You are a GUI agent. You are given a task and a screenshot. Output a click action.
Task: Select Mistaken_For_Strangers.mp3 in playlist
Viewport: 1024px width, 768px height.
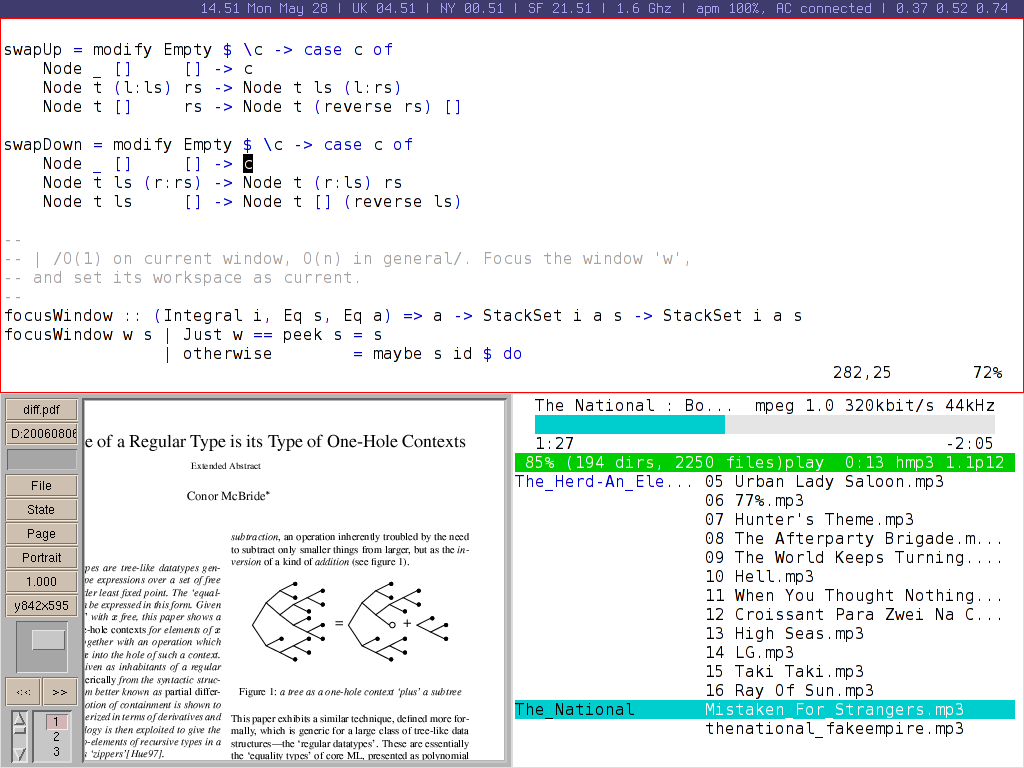click(x=834, y=709)
